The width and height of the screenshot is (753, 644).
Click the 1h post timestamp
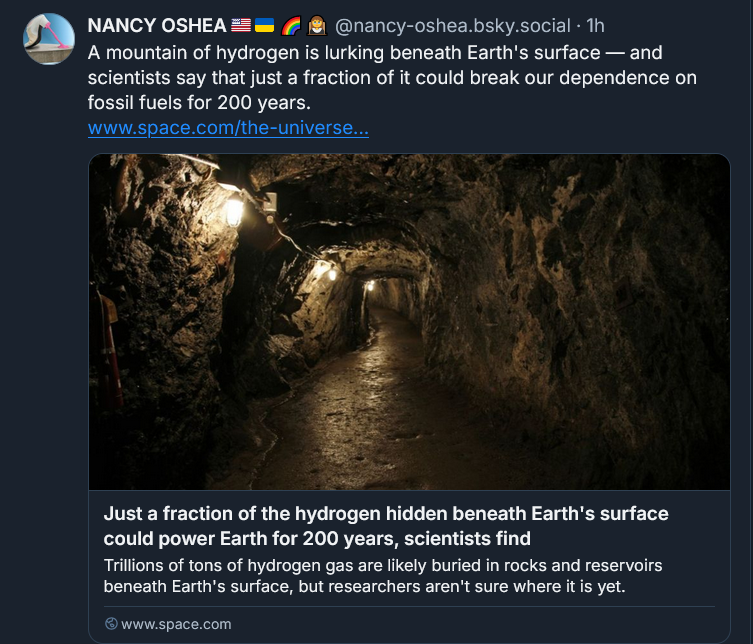coord(594,25)
